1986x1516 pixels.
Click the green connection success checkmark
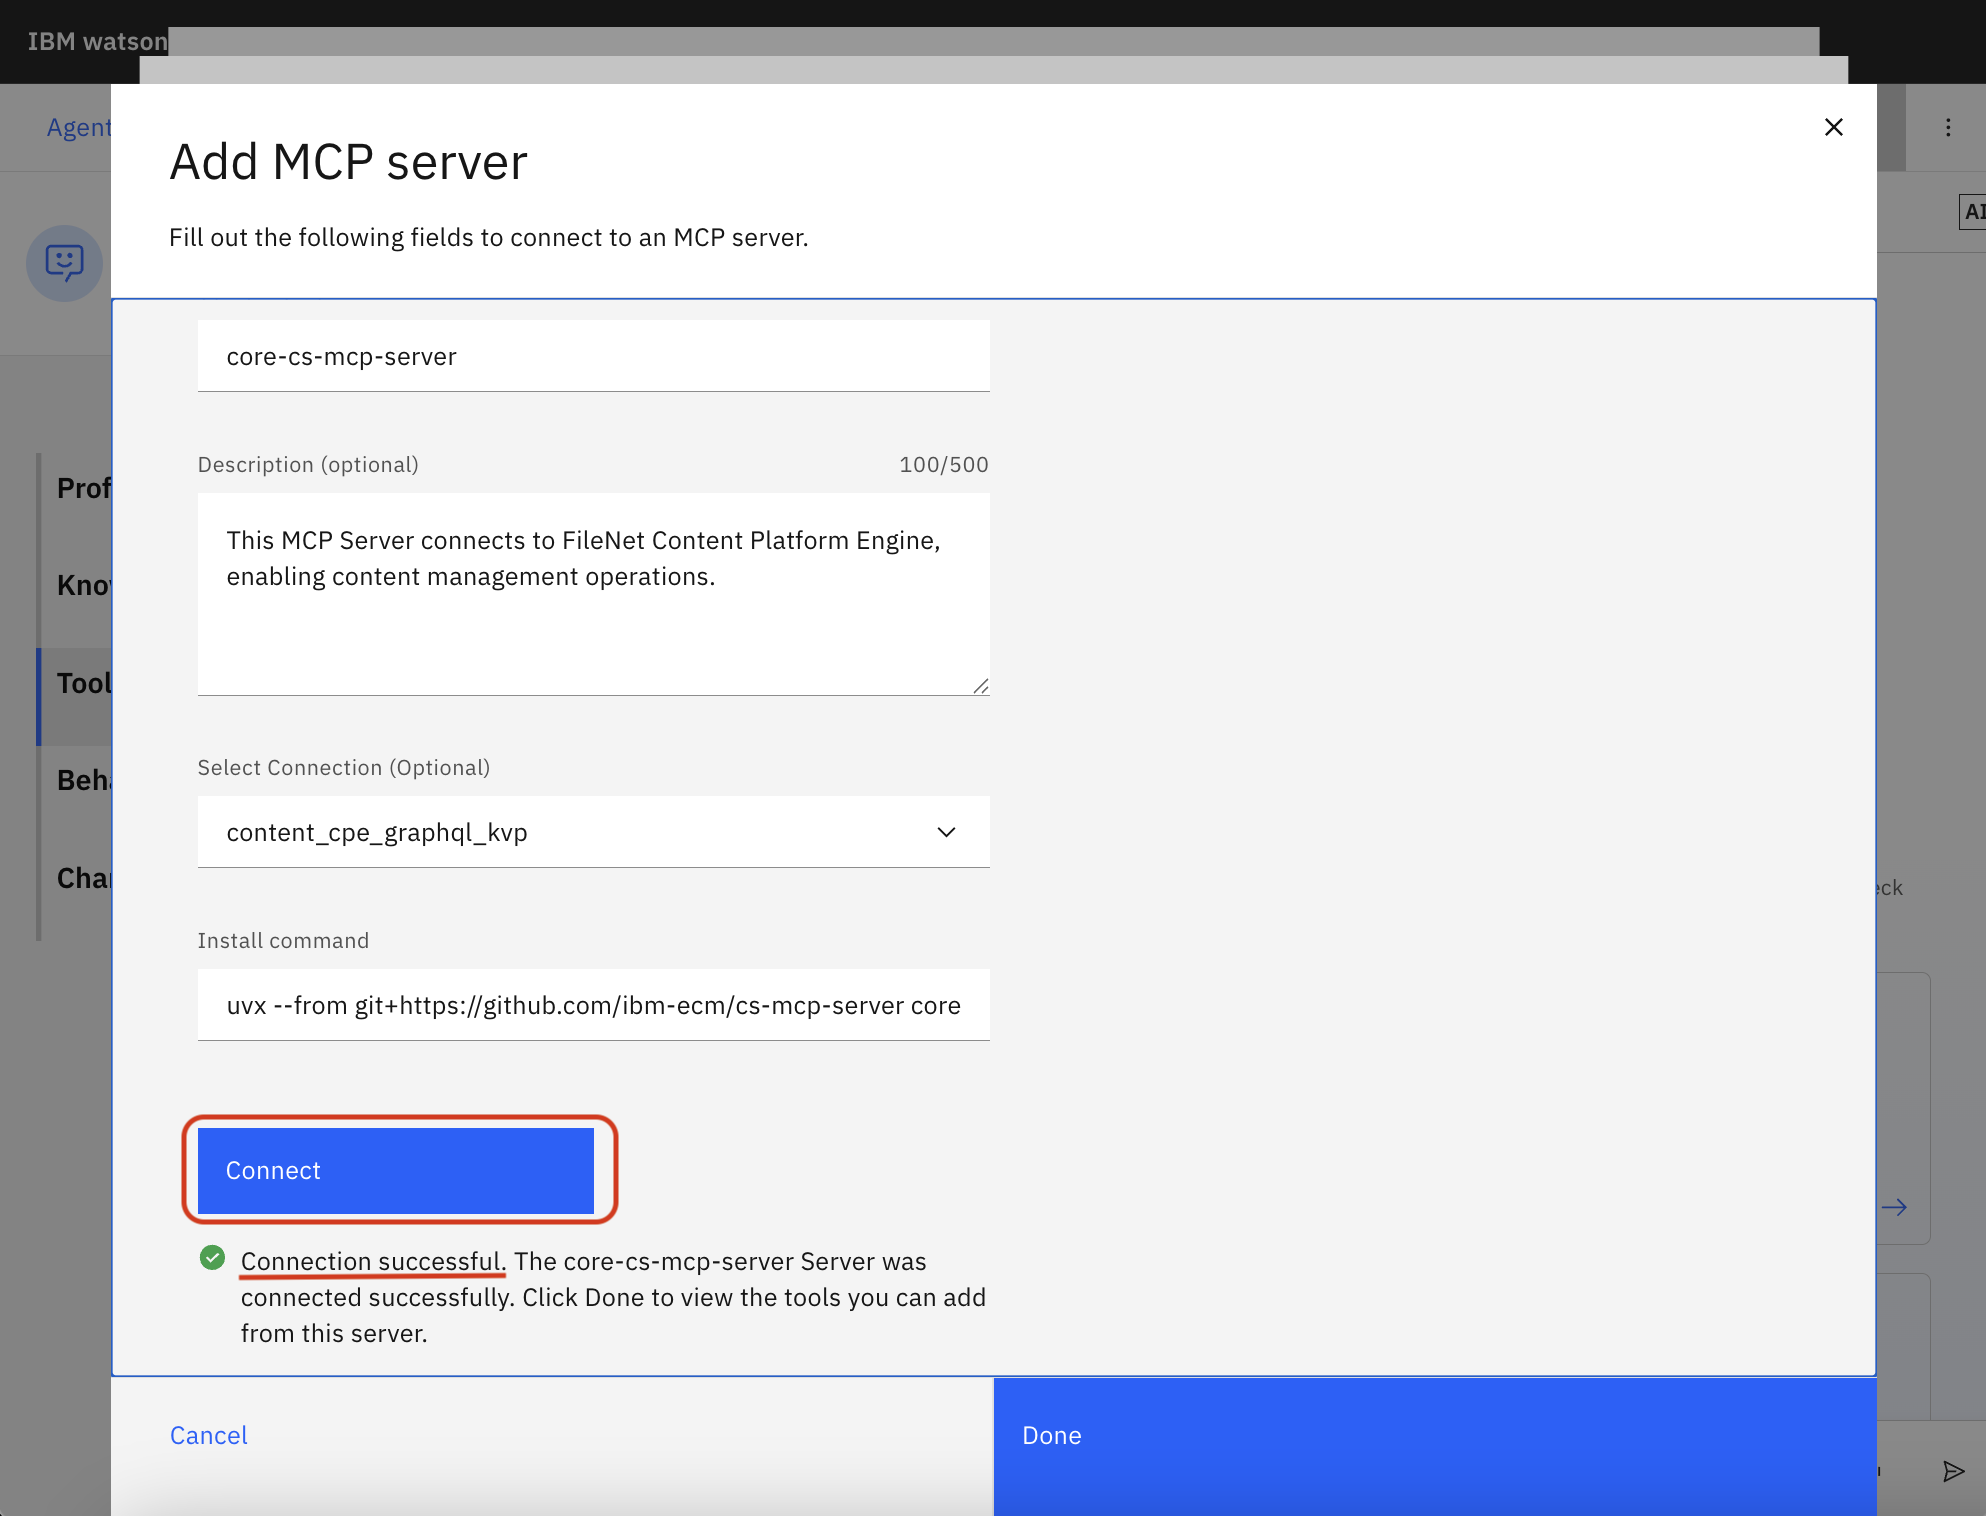coord(213,1259)
